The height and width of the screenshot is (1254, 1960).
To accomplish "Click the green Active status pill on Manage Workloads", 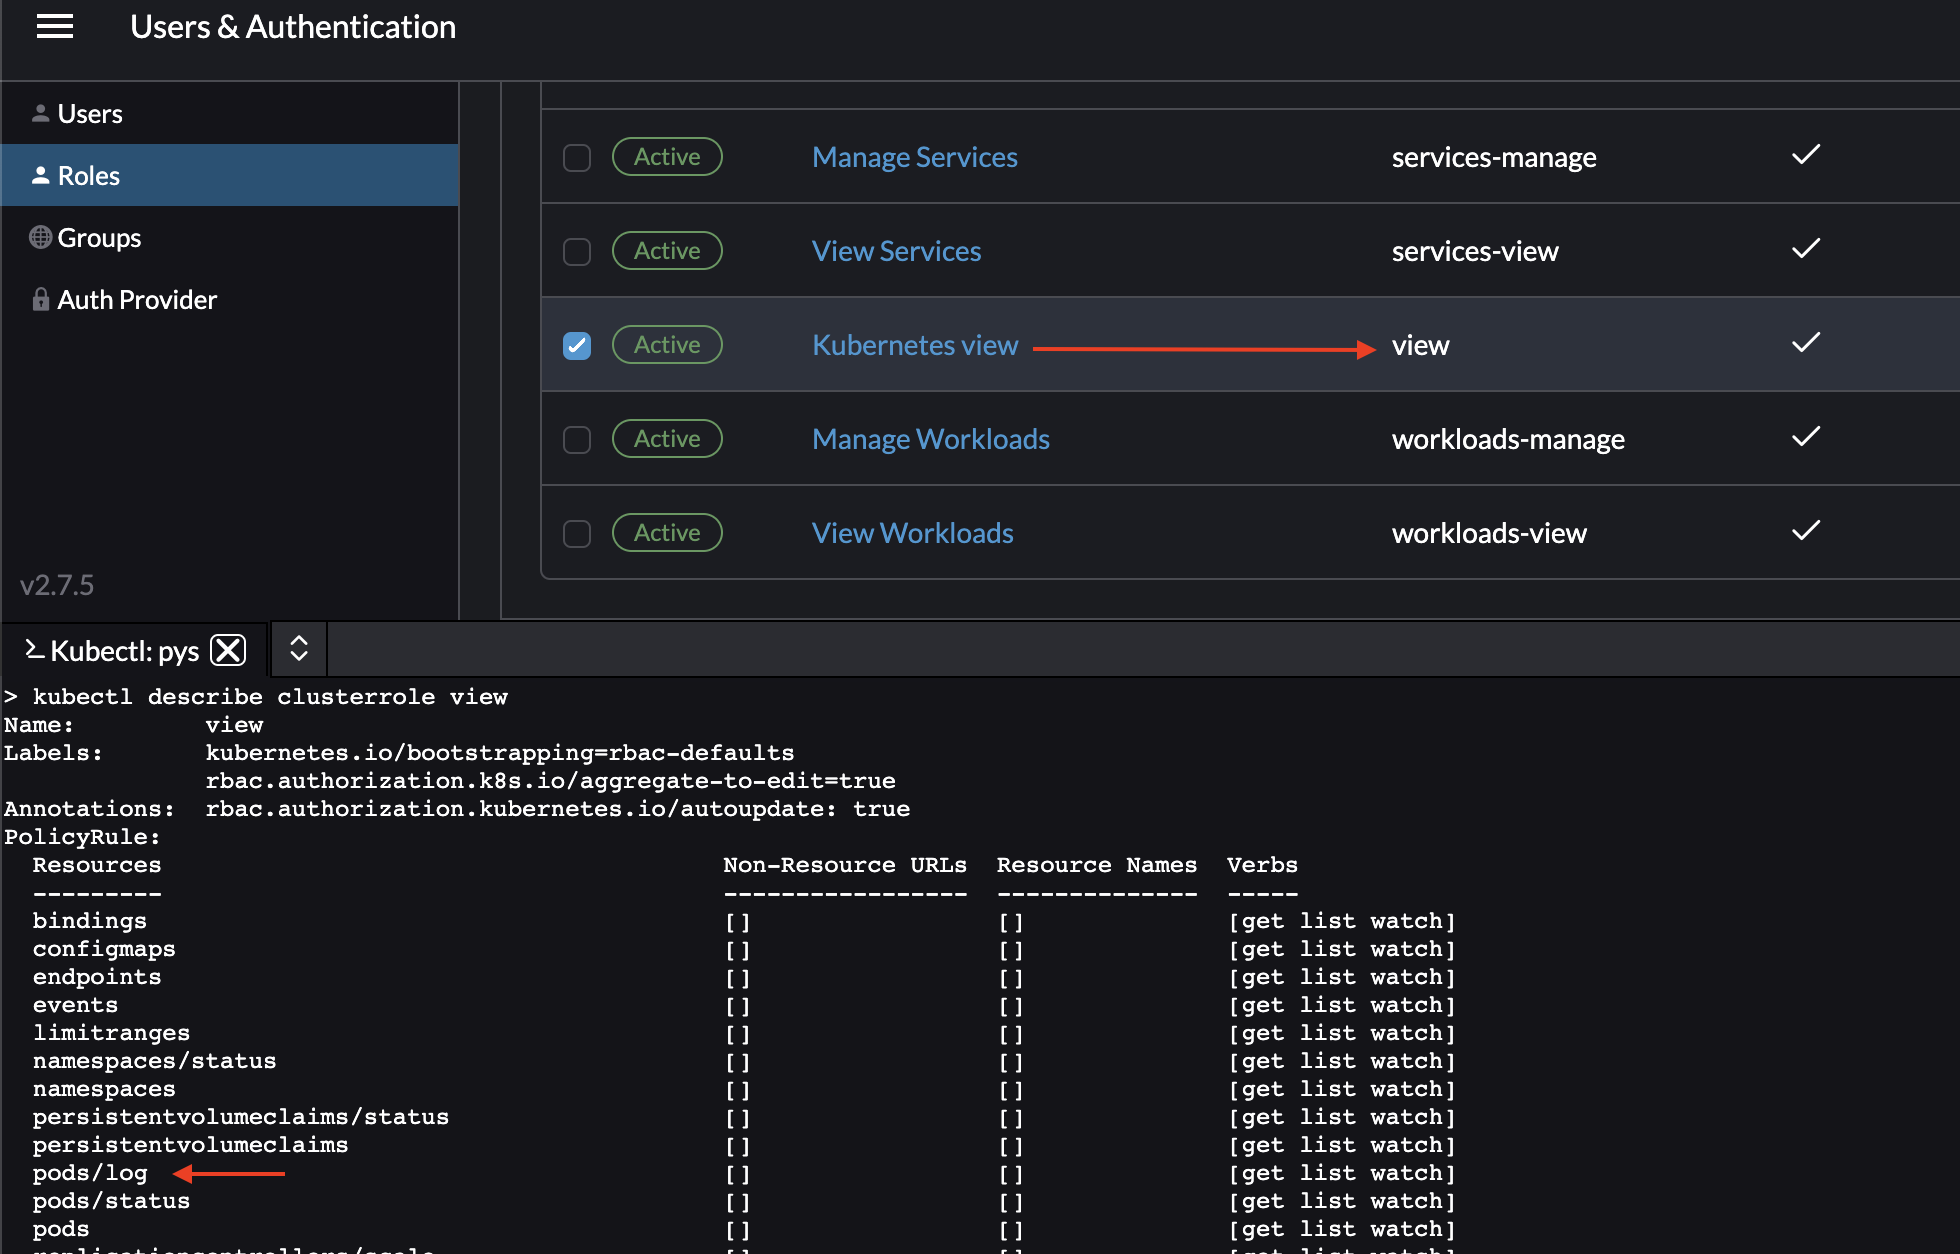I will (667, 438).
